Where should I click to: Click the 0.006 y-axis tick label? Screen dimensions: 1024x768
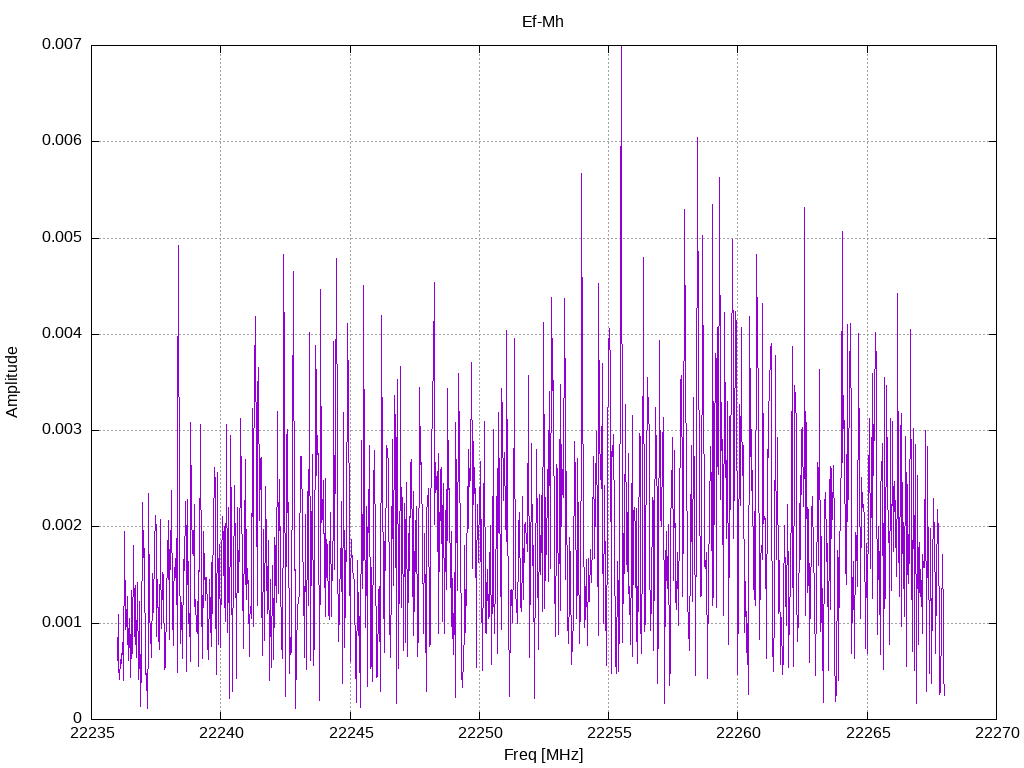pyautogui.click(x=62, y=141)
